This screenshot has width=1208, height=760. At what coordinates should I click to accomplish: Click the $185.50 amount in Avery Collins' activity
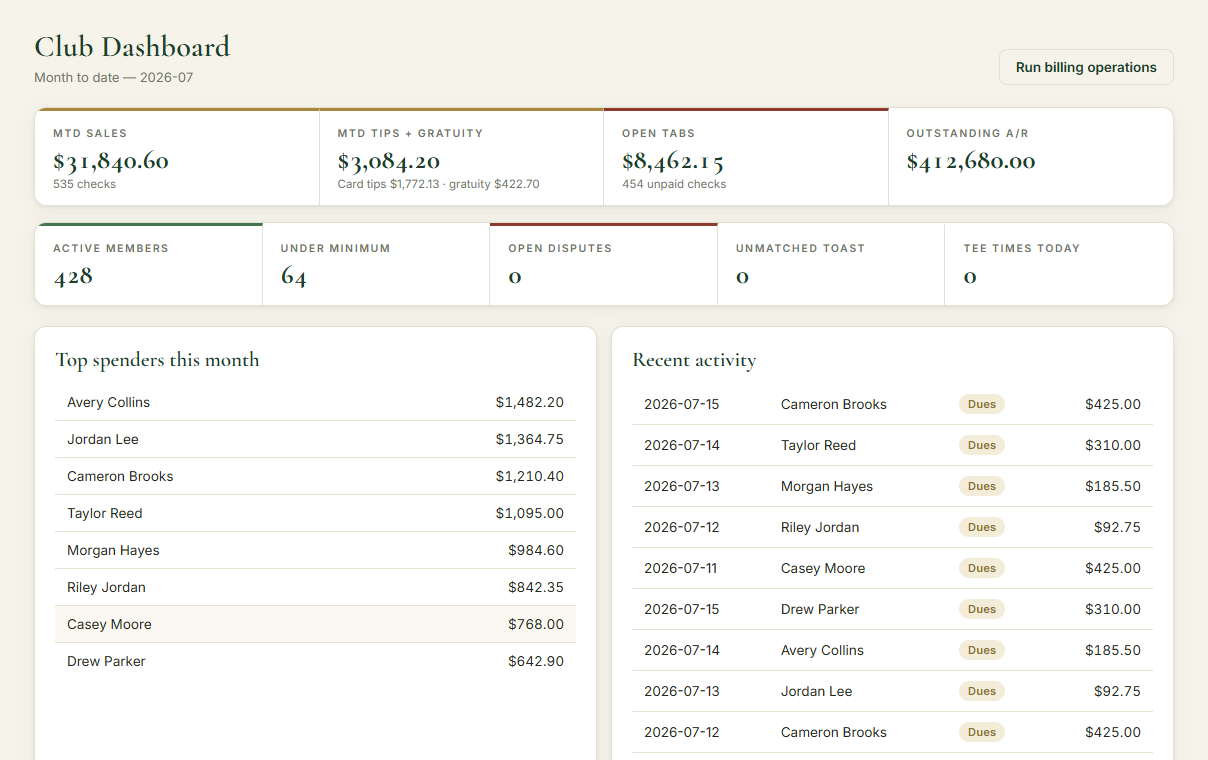coord(1113,650)
